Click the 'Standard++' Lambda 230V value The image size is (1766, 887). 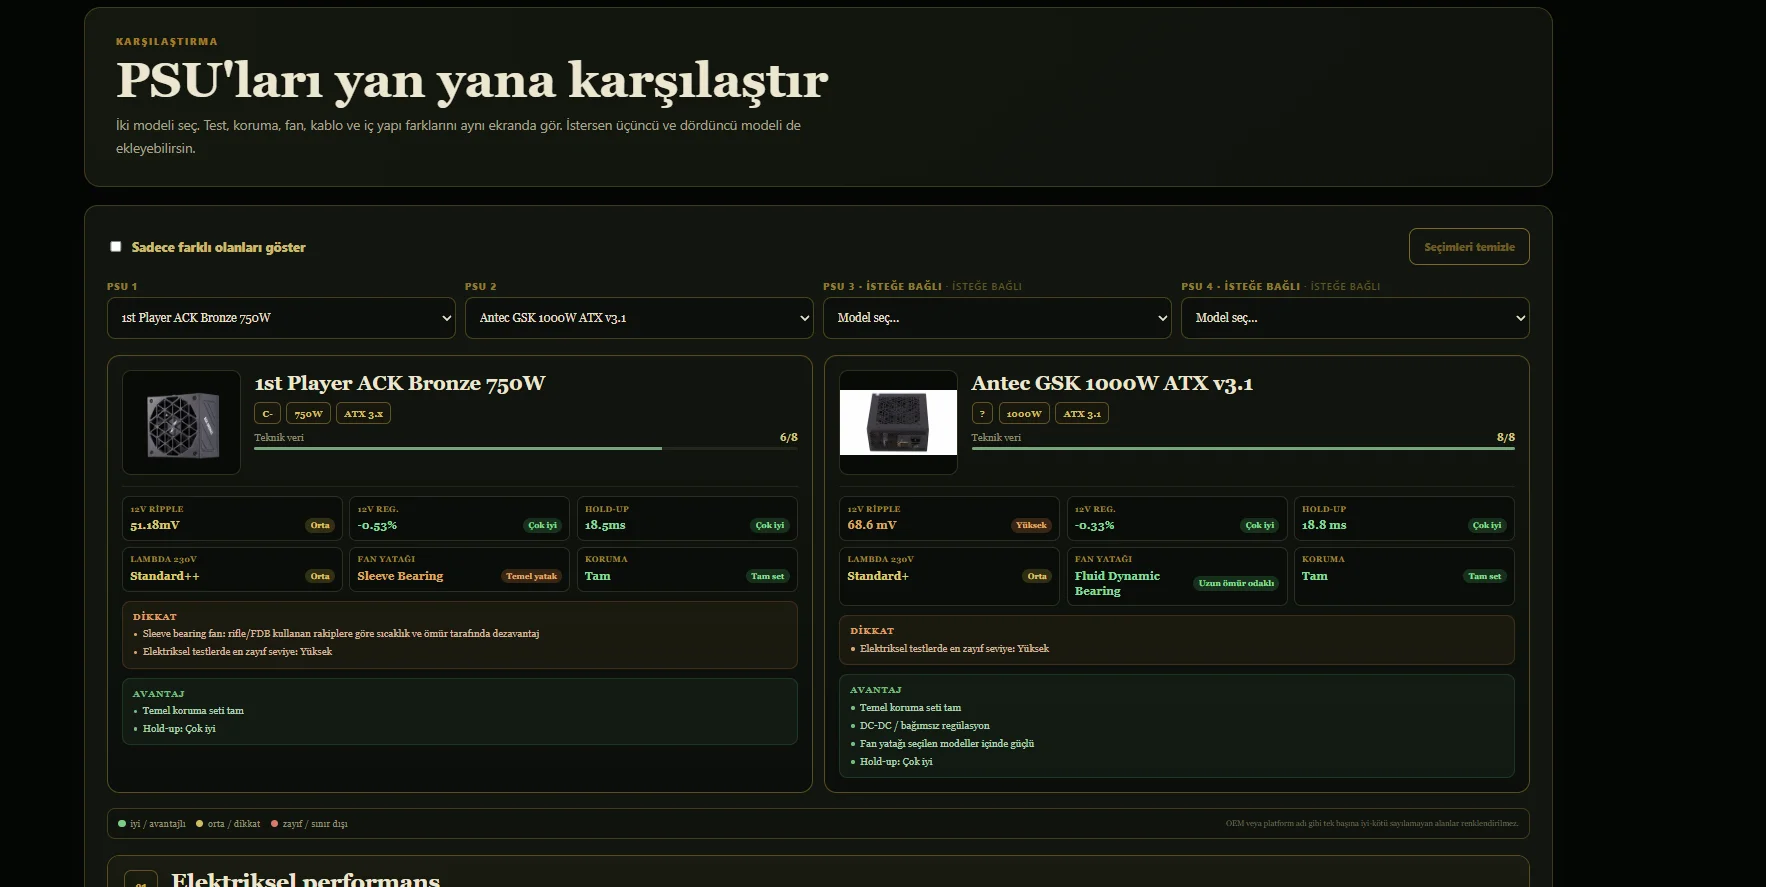(165, 576)
